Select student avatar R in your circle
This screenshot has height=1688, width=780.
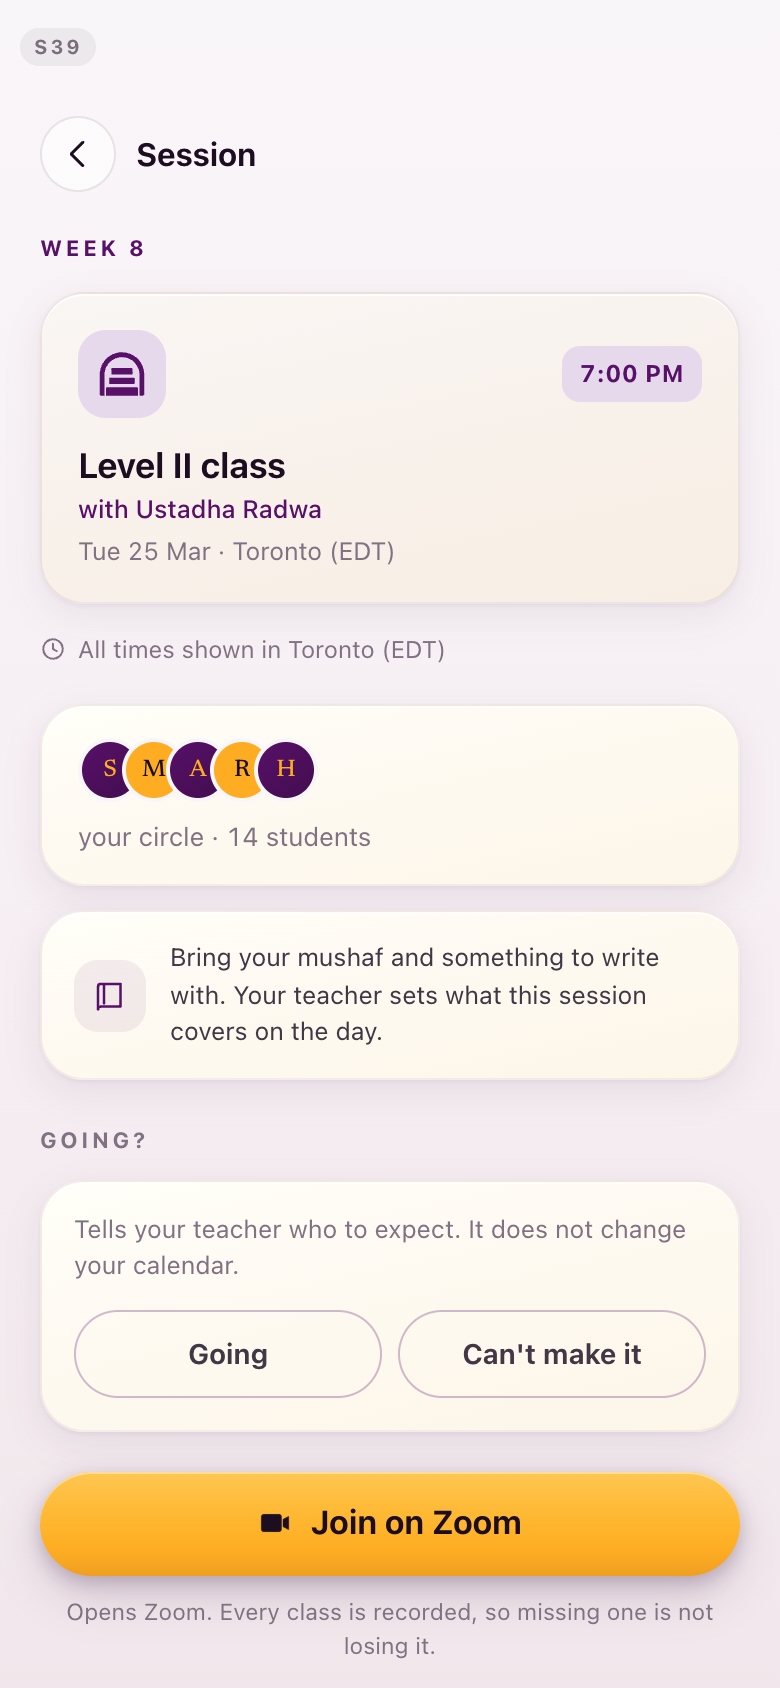(x=242, y=769)
